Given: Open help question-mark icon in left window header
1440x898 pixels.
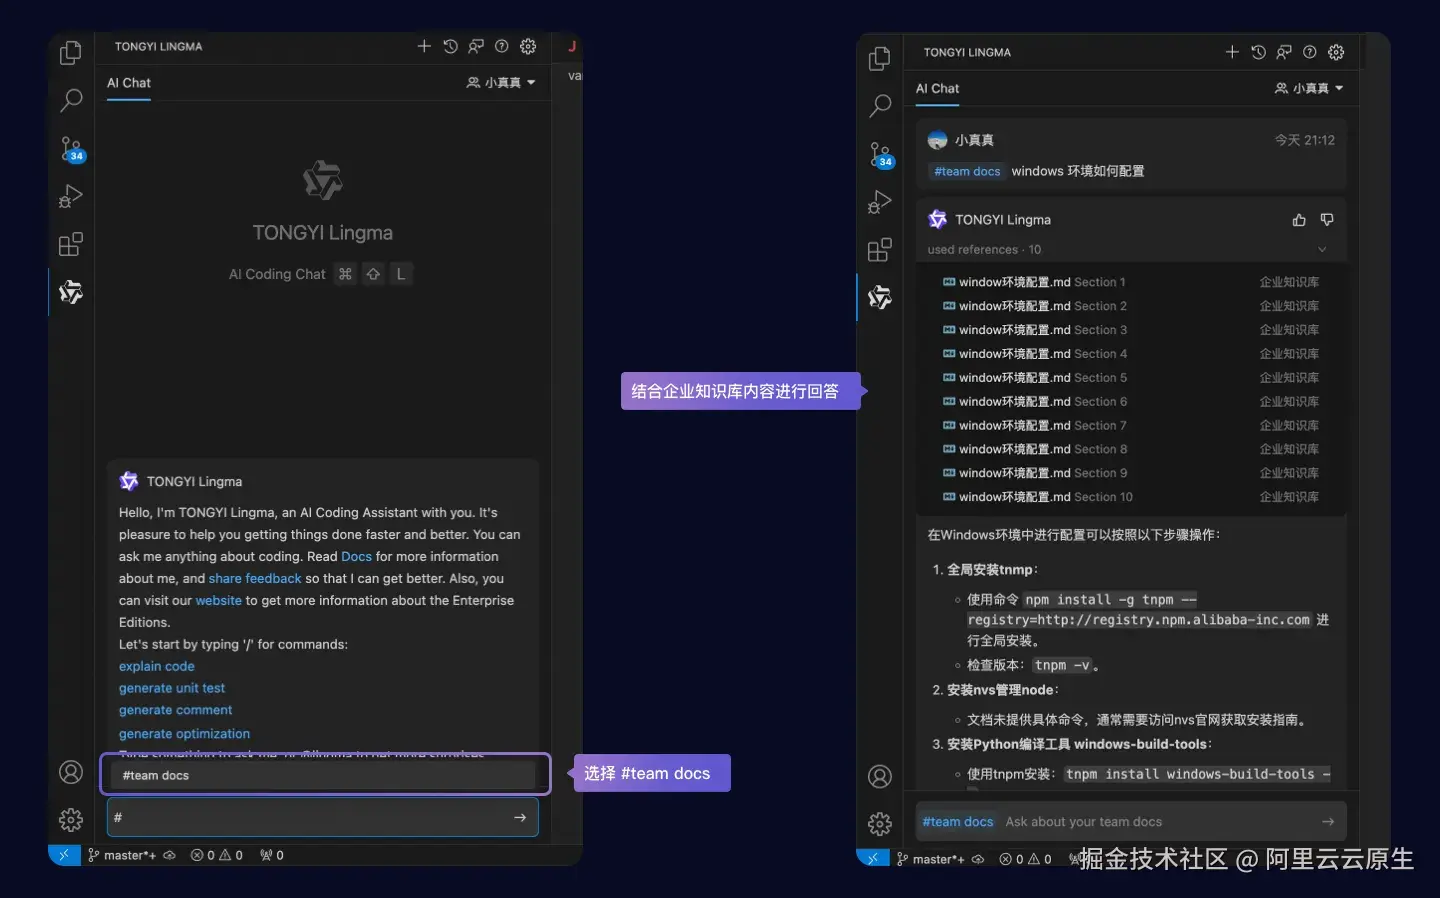Looking at the screenshot, I should pyautogui.click(x=502, y=46).
